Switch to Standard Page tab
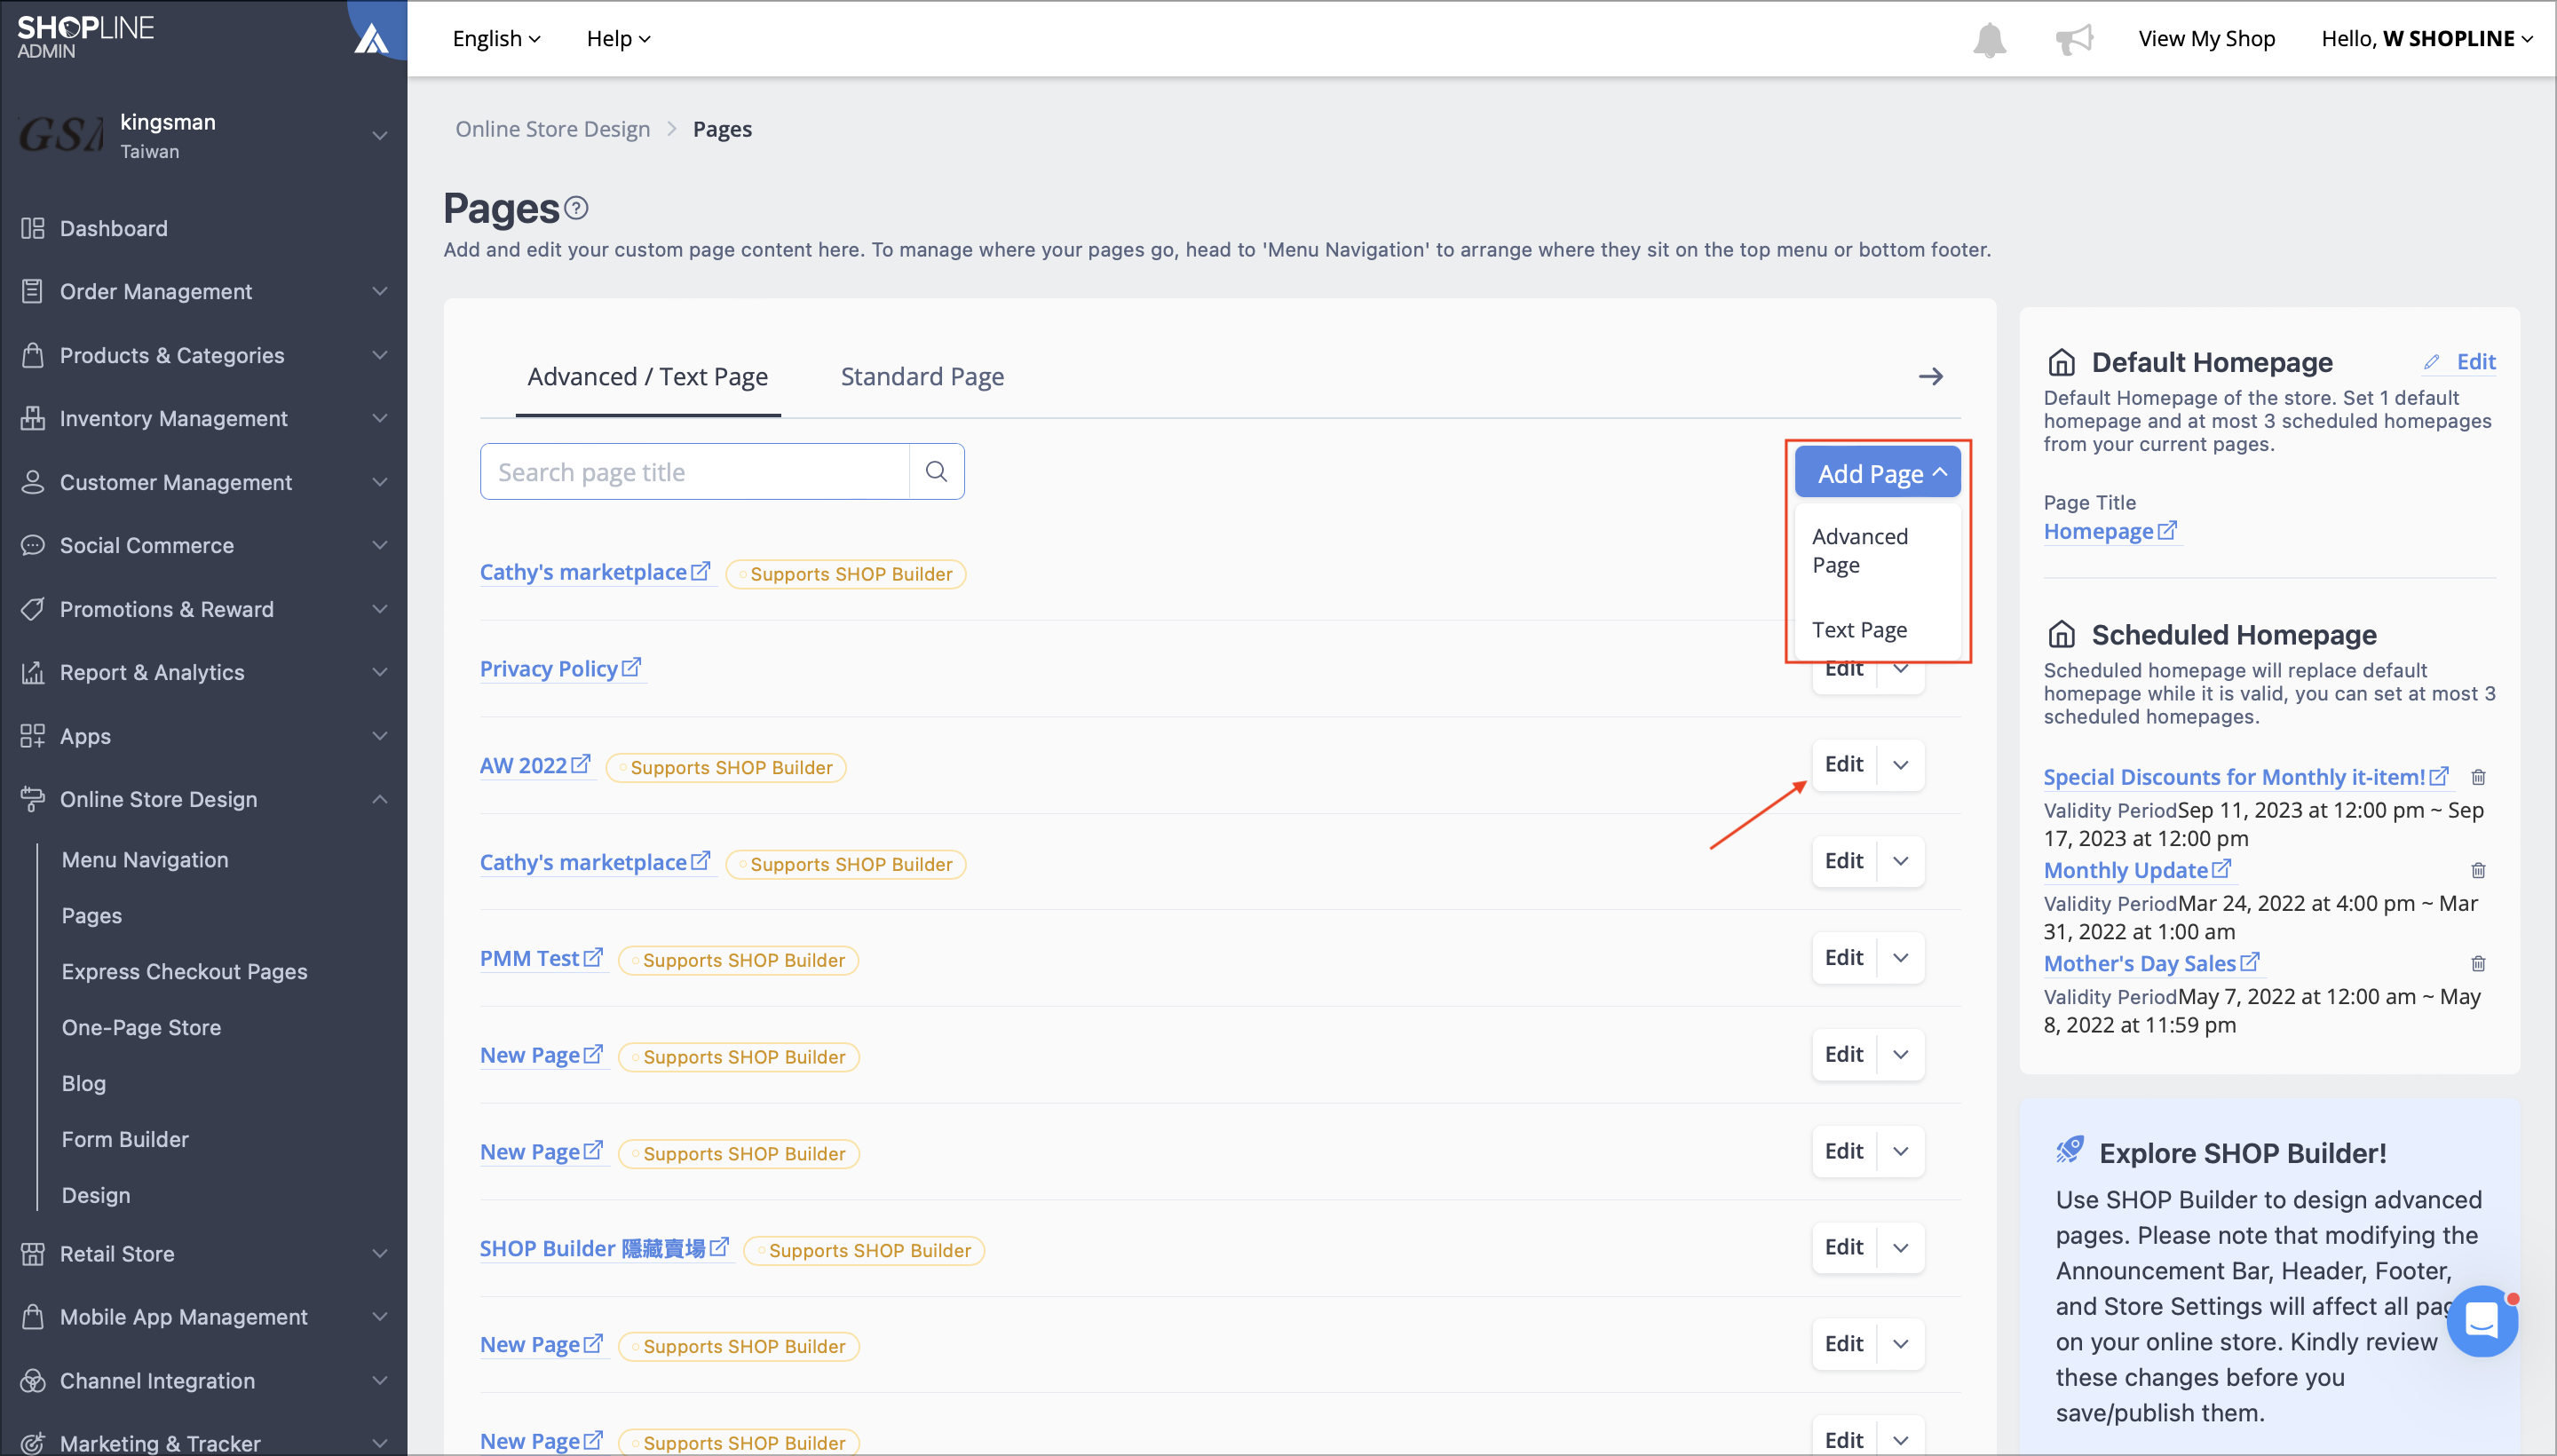Screen dimensions: 2557x1456 [921, 377]
